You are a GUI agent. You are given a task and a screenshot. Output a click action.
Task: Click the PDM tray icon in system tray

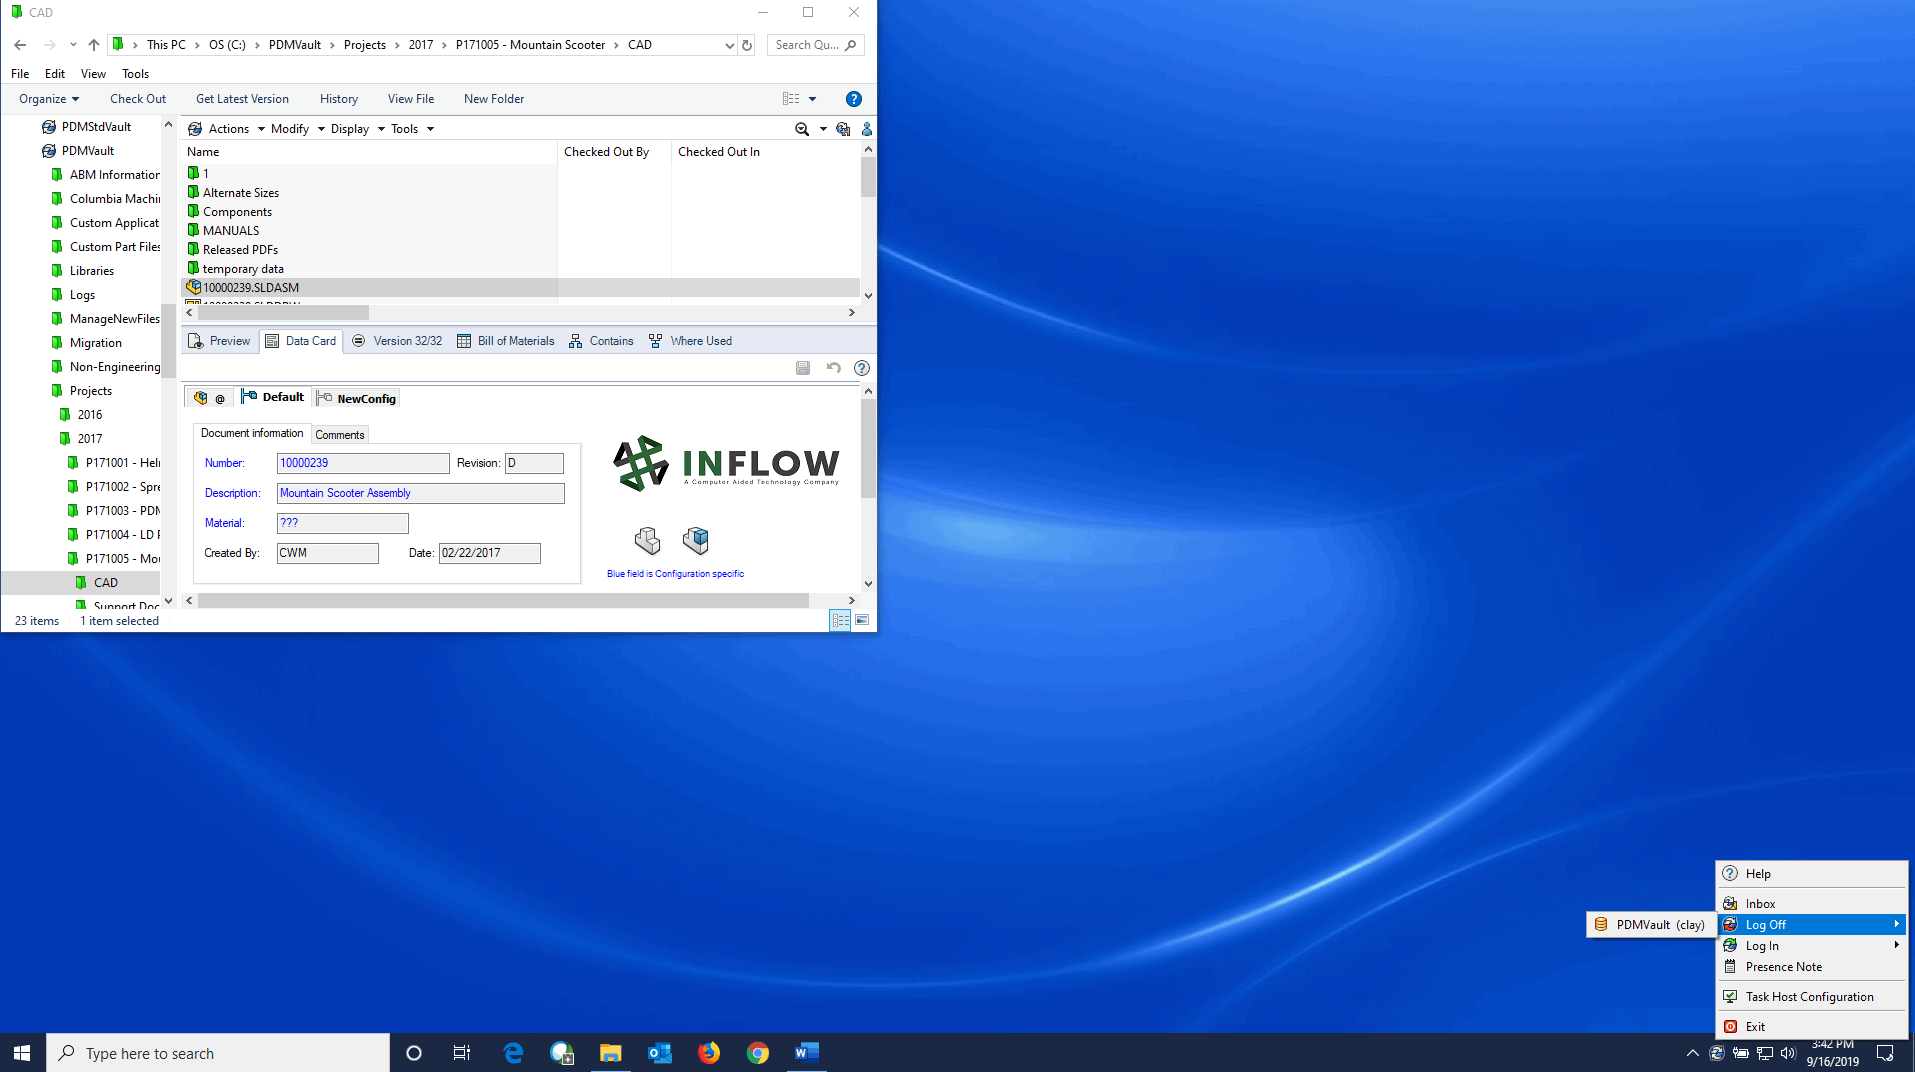(1717, 1053)
